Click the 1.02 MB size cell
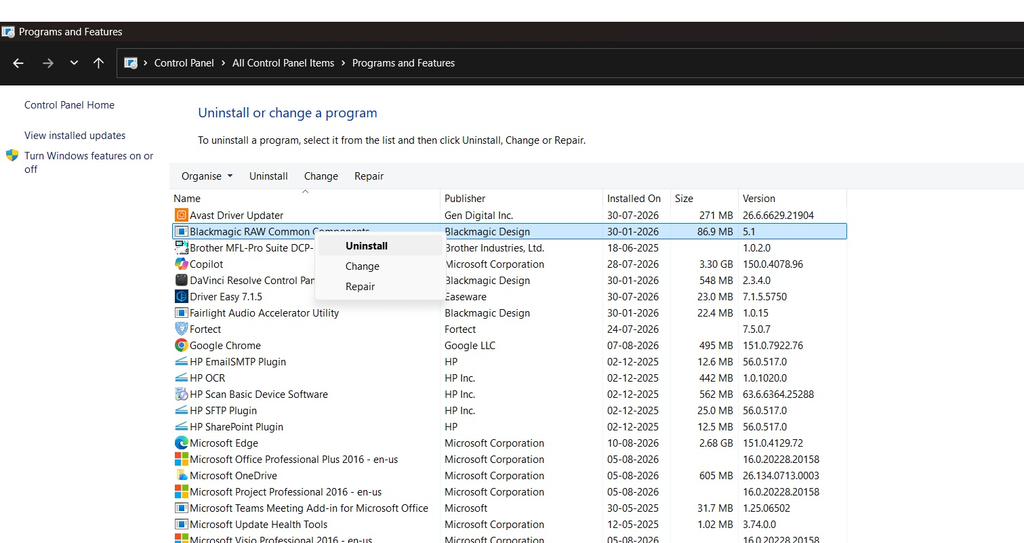1024x543 pixels. [716, 525]
